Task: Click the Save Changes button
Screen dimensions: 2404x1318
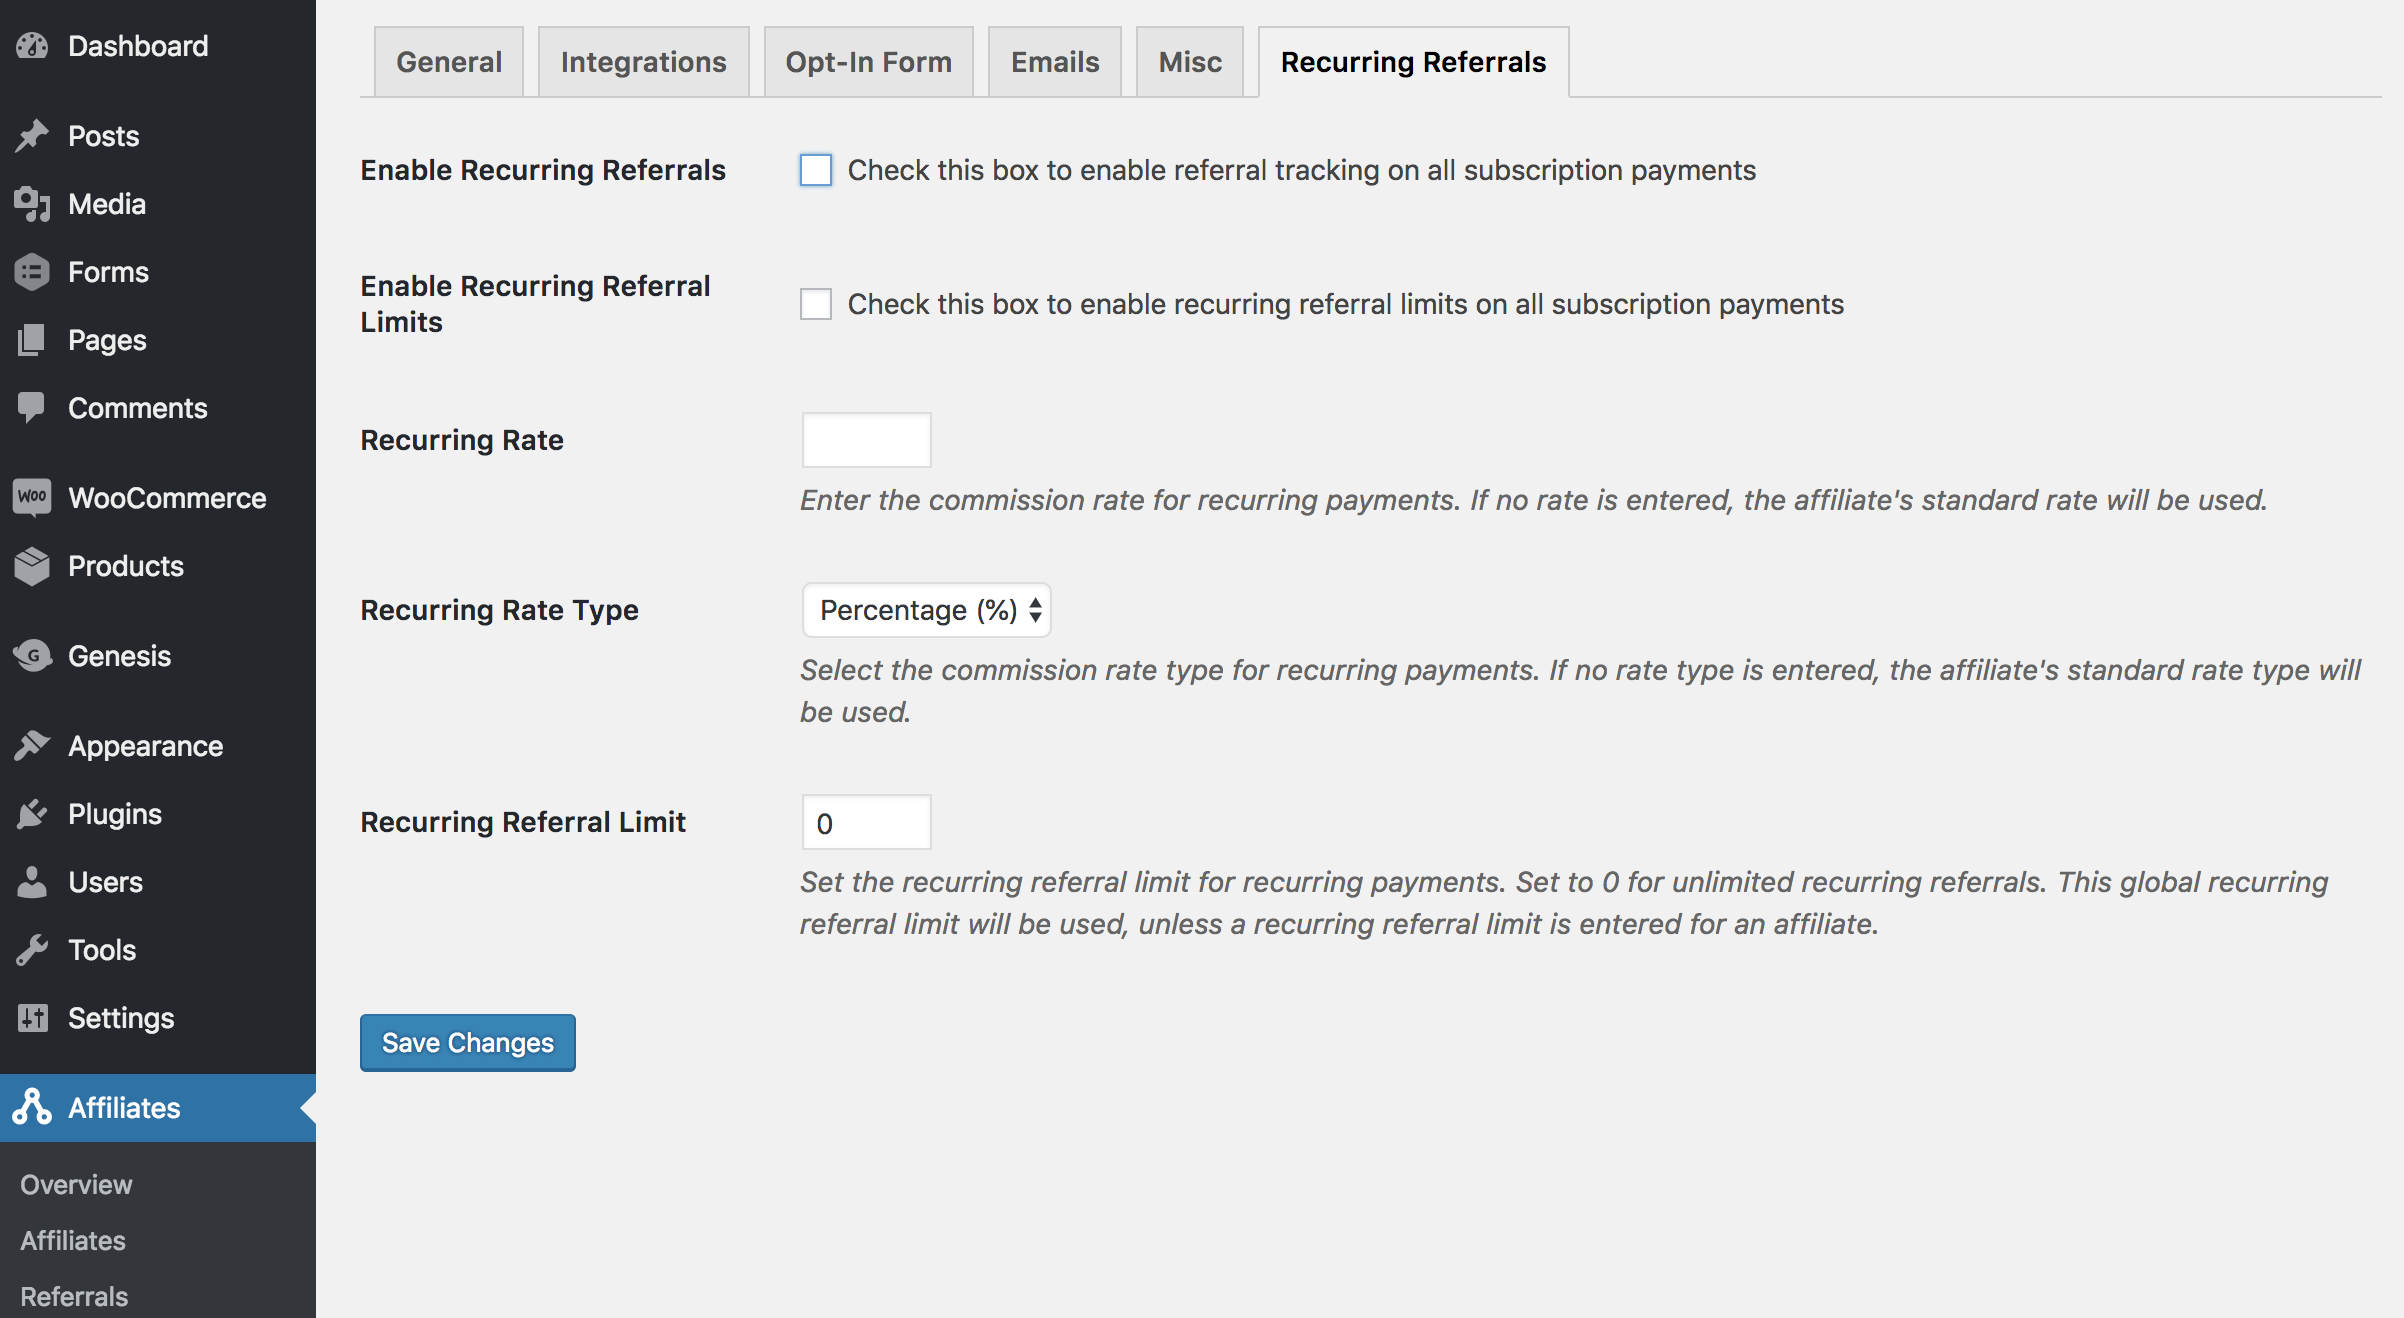Action: point(468,1043)
